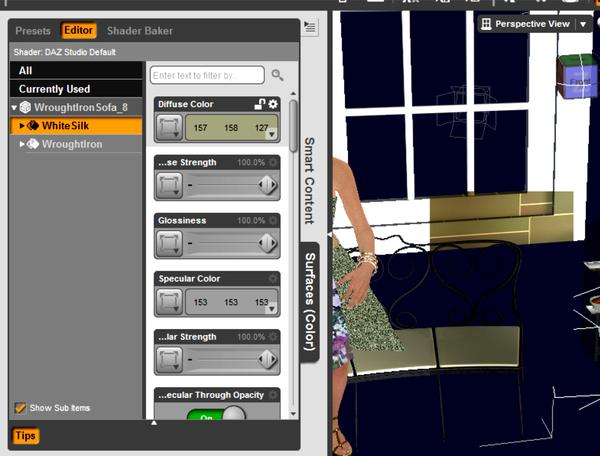The width and height of the screenshot is (600, 456).
Task: Open the pane options menu icon
Action: [x=310, y=27]
